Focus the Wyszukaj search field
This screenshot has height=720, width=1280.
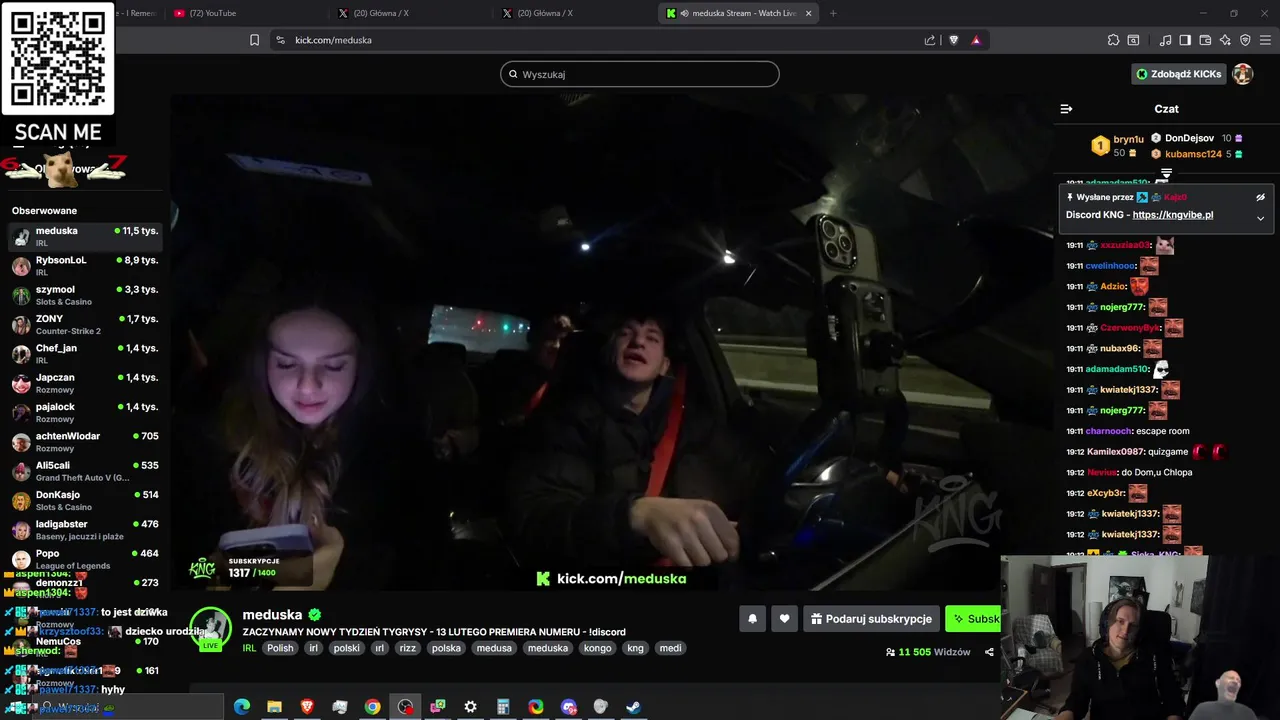(640, 74)
